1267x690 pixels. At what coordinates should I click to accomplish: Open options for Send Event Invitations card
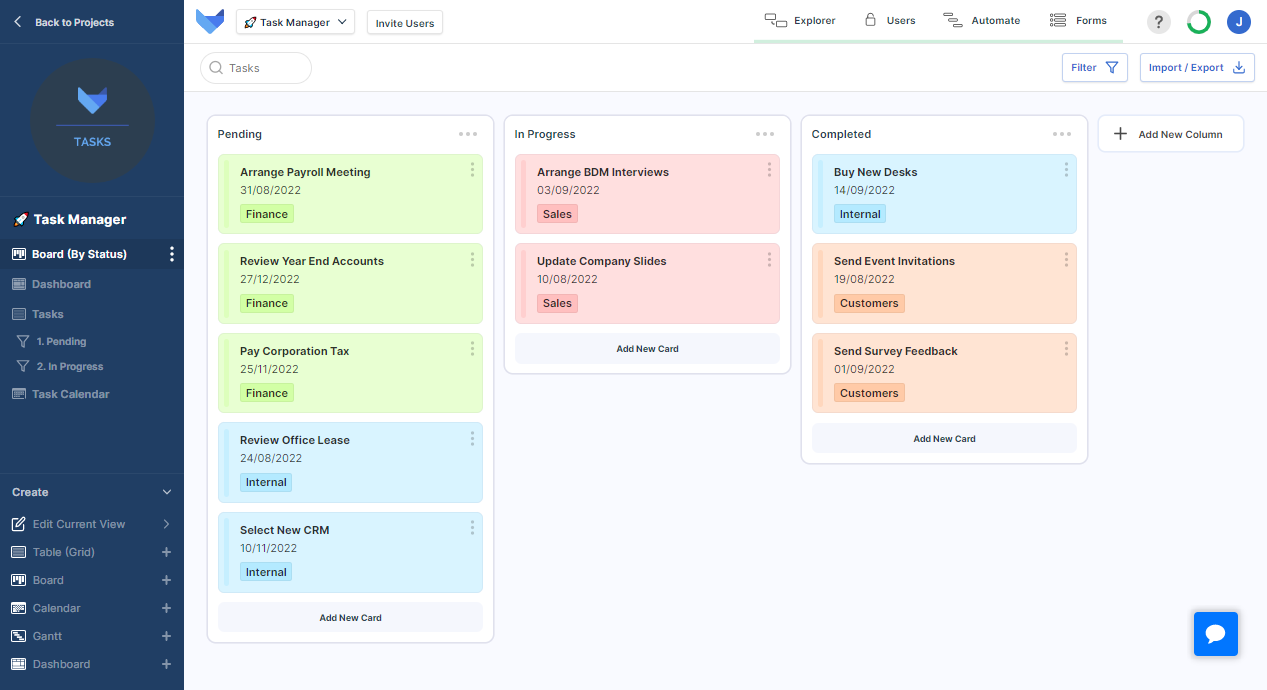tap(1066, 260)
